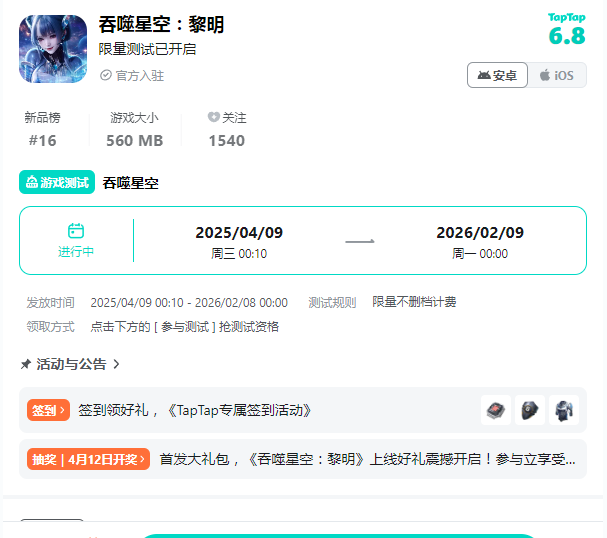Click the 游戏大小 560 MB value
The width and height of the screenshot is (607, 538).
(x=135, y=140)
